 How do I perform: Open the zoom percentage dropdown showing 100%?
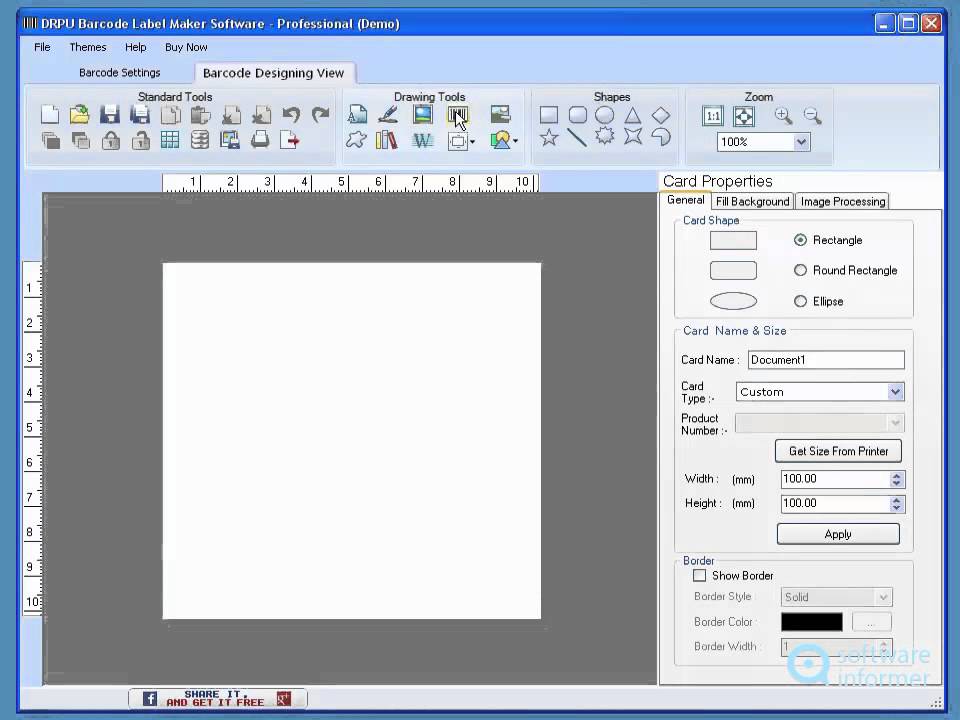[801, 142]
